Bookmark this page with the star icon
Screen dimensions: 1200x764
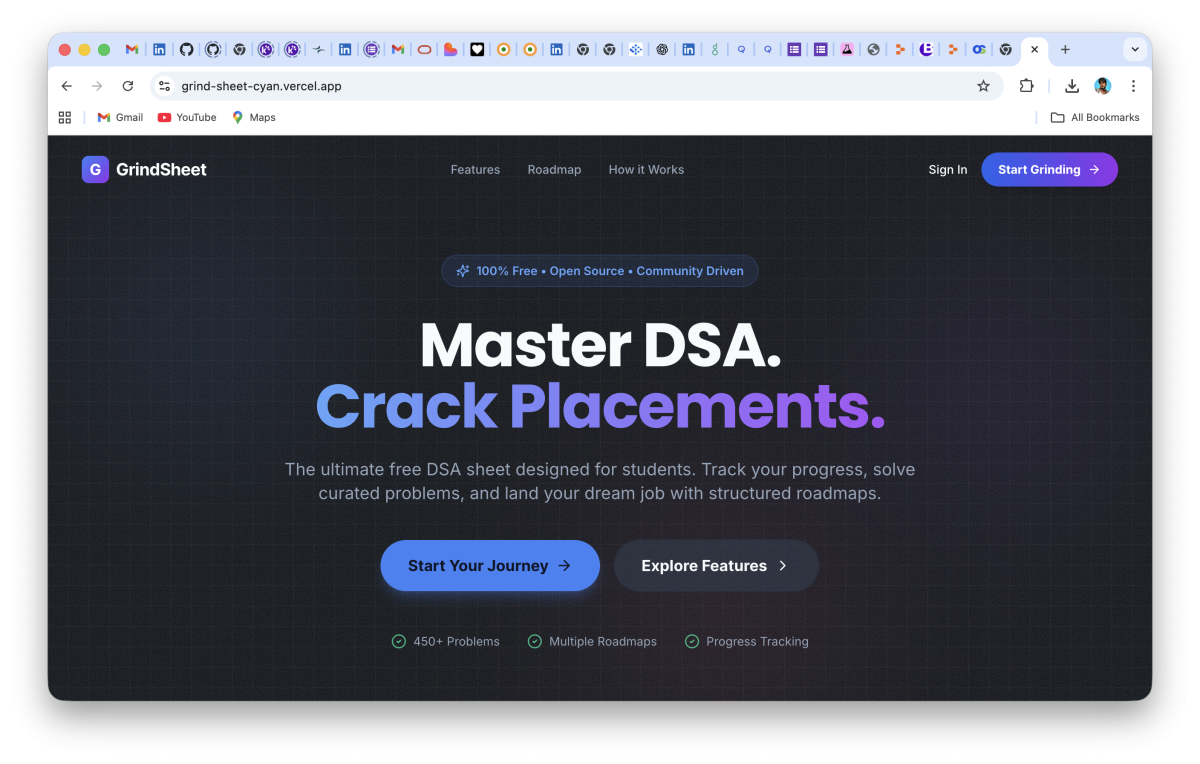(x=983, y=86)
